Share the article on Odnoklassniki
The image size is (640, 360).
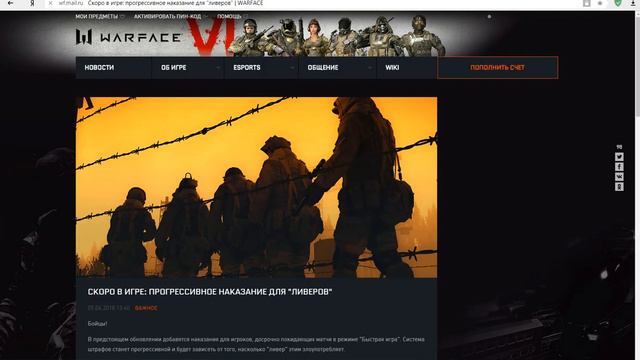(x=619, y=187)
